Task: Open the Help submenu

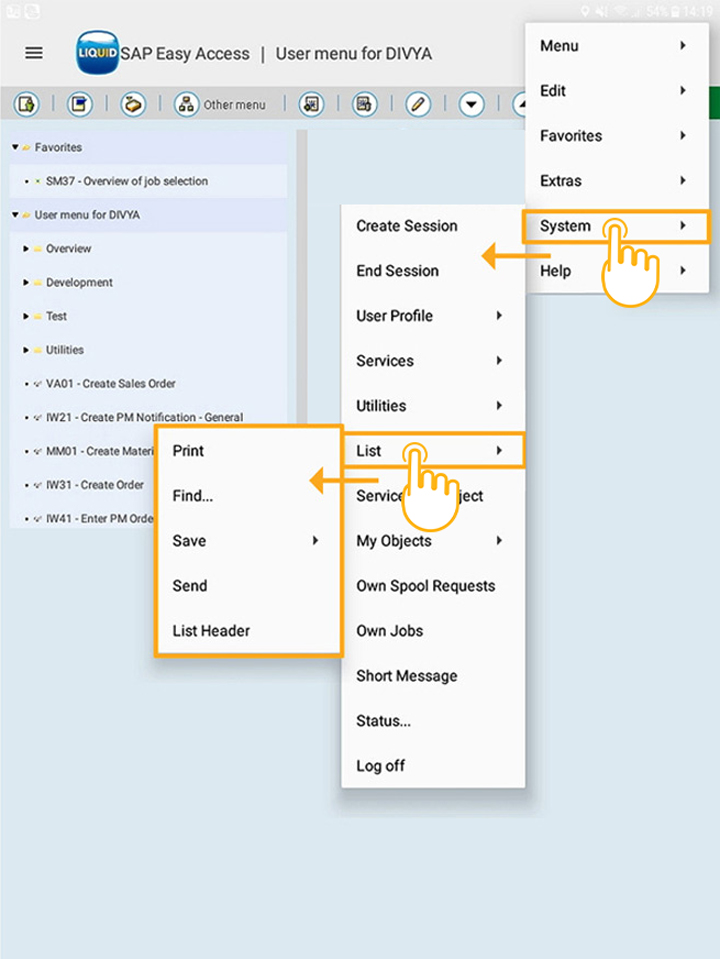Action: [x=617, y=270]
